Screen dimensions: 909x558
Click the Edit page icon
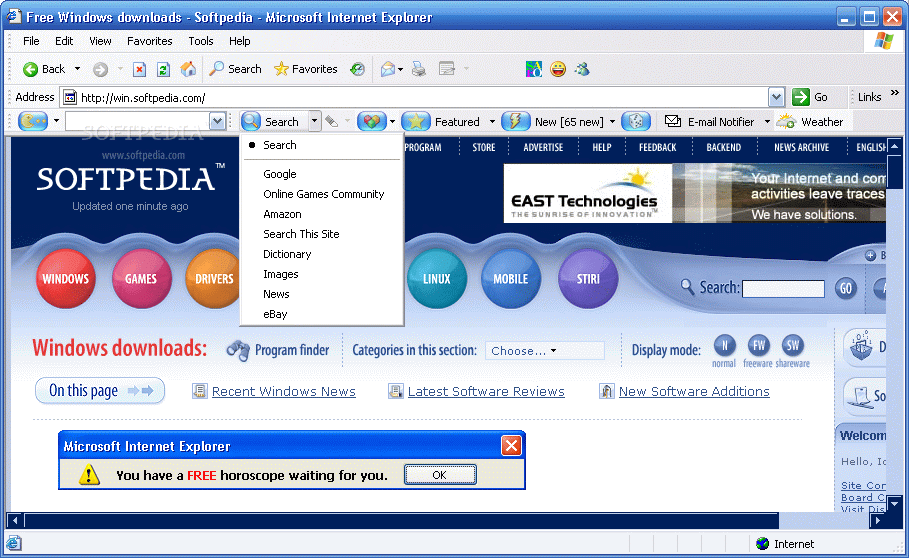pyautogui.click(x=446, y=70)
